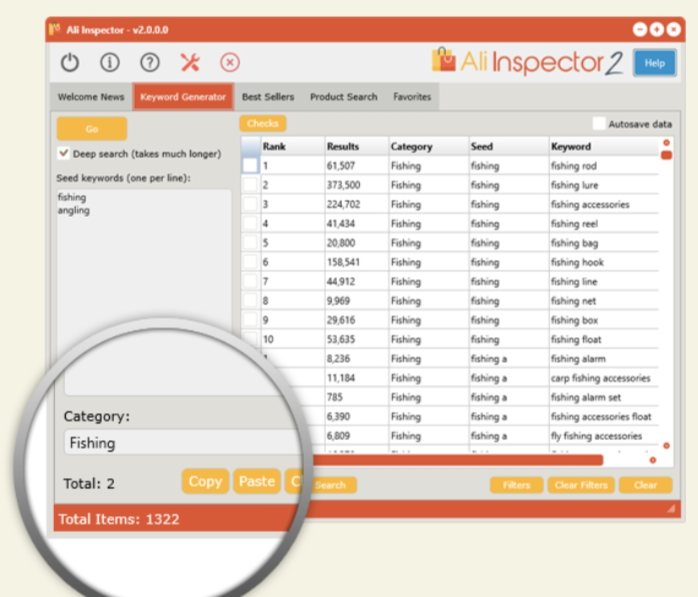Viewport: 698px width, 597px height.
Task: Click the Filters button
Action: point(516,485)
